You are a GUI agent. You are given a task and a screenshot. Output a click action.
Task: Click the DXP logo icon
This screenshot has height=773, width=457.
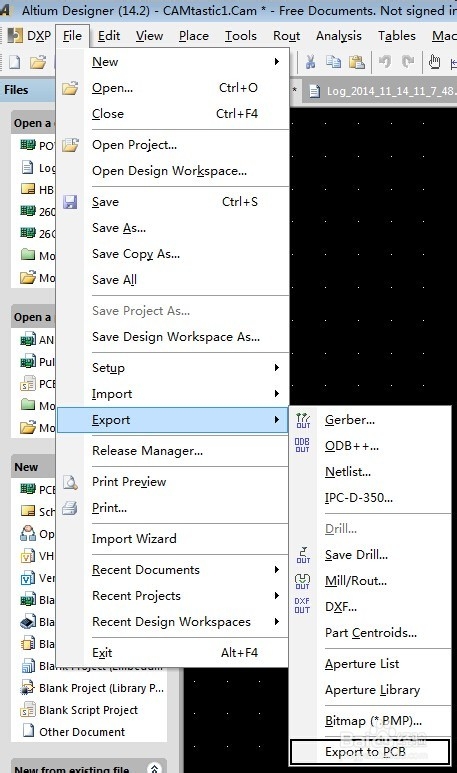tap(15, 36)
